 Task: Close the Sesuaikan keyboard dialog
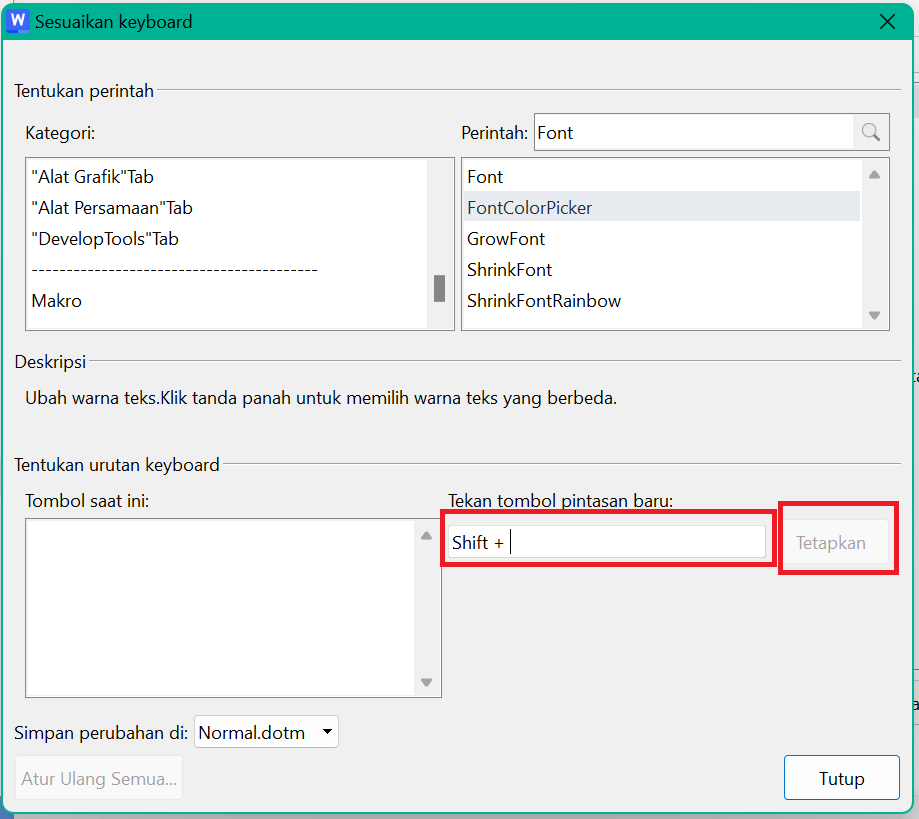coord(885,21)
